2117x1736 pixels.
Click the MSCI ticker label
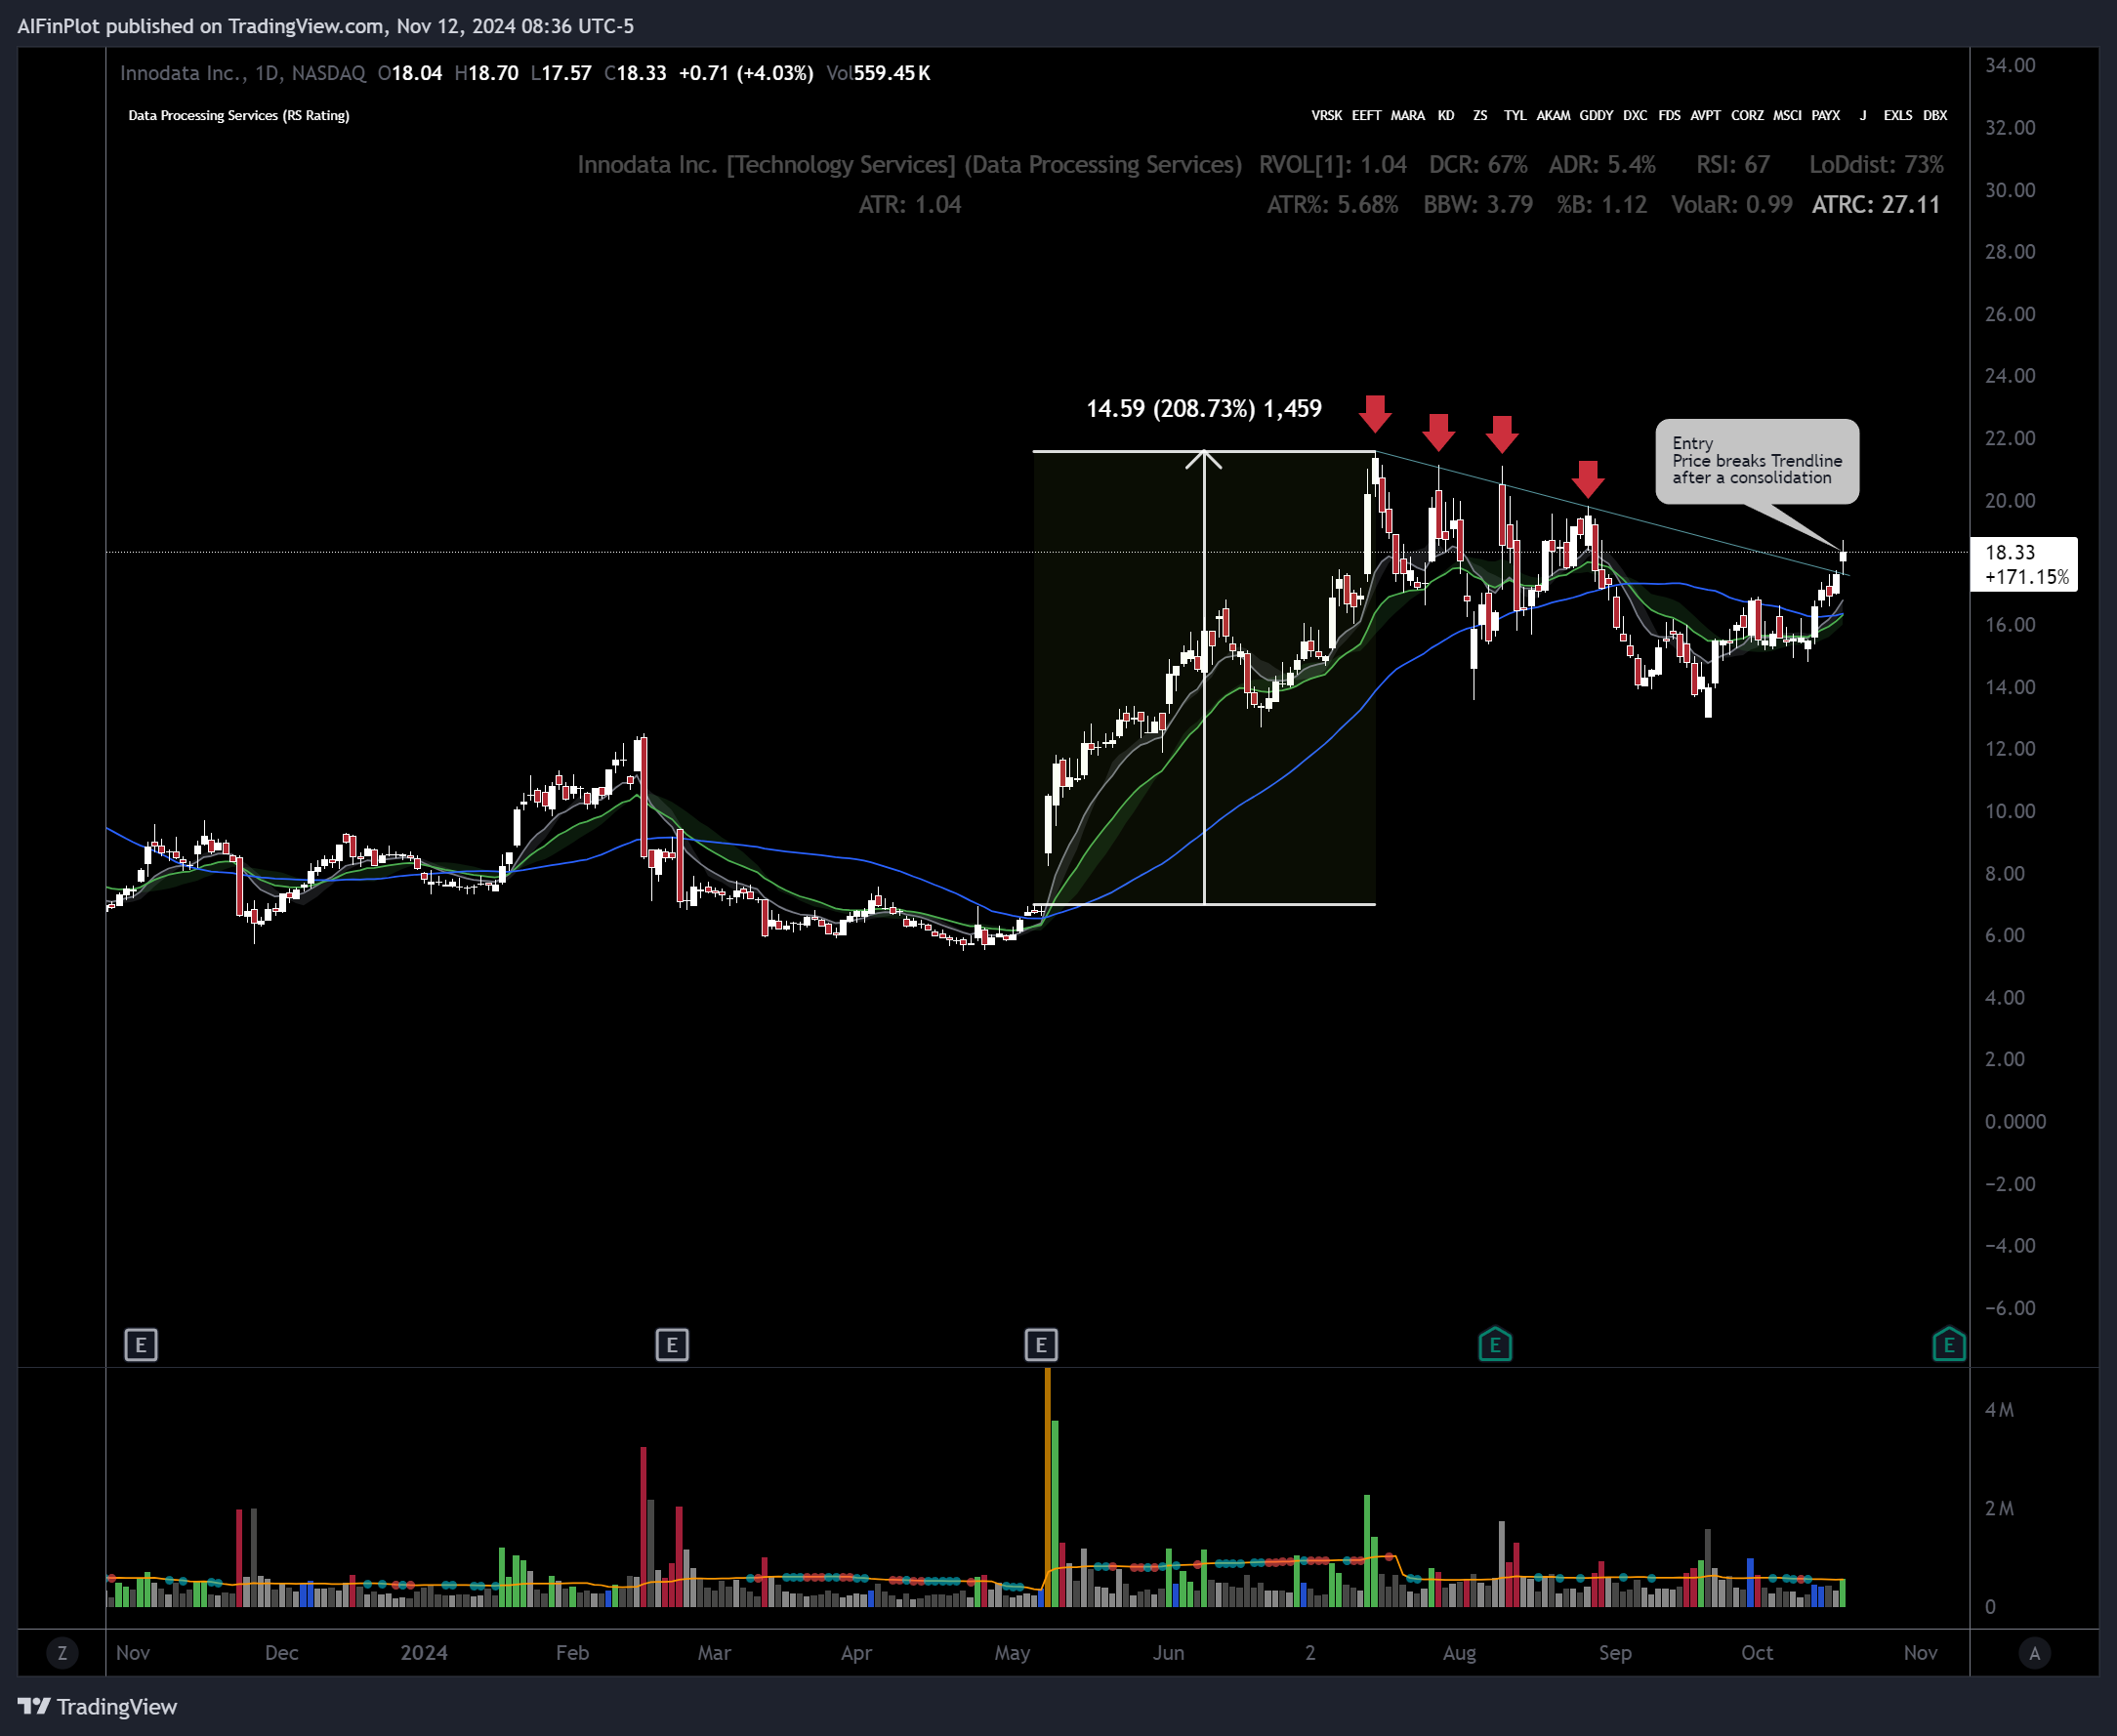coord(1788,115)
